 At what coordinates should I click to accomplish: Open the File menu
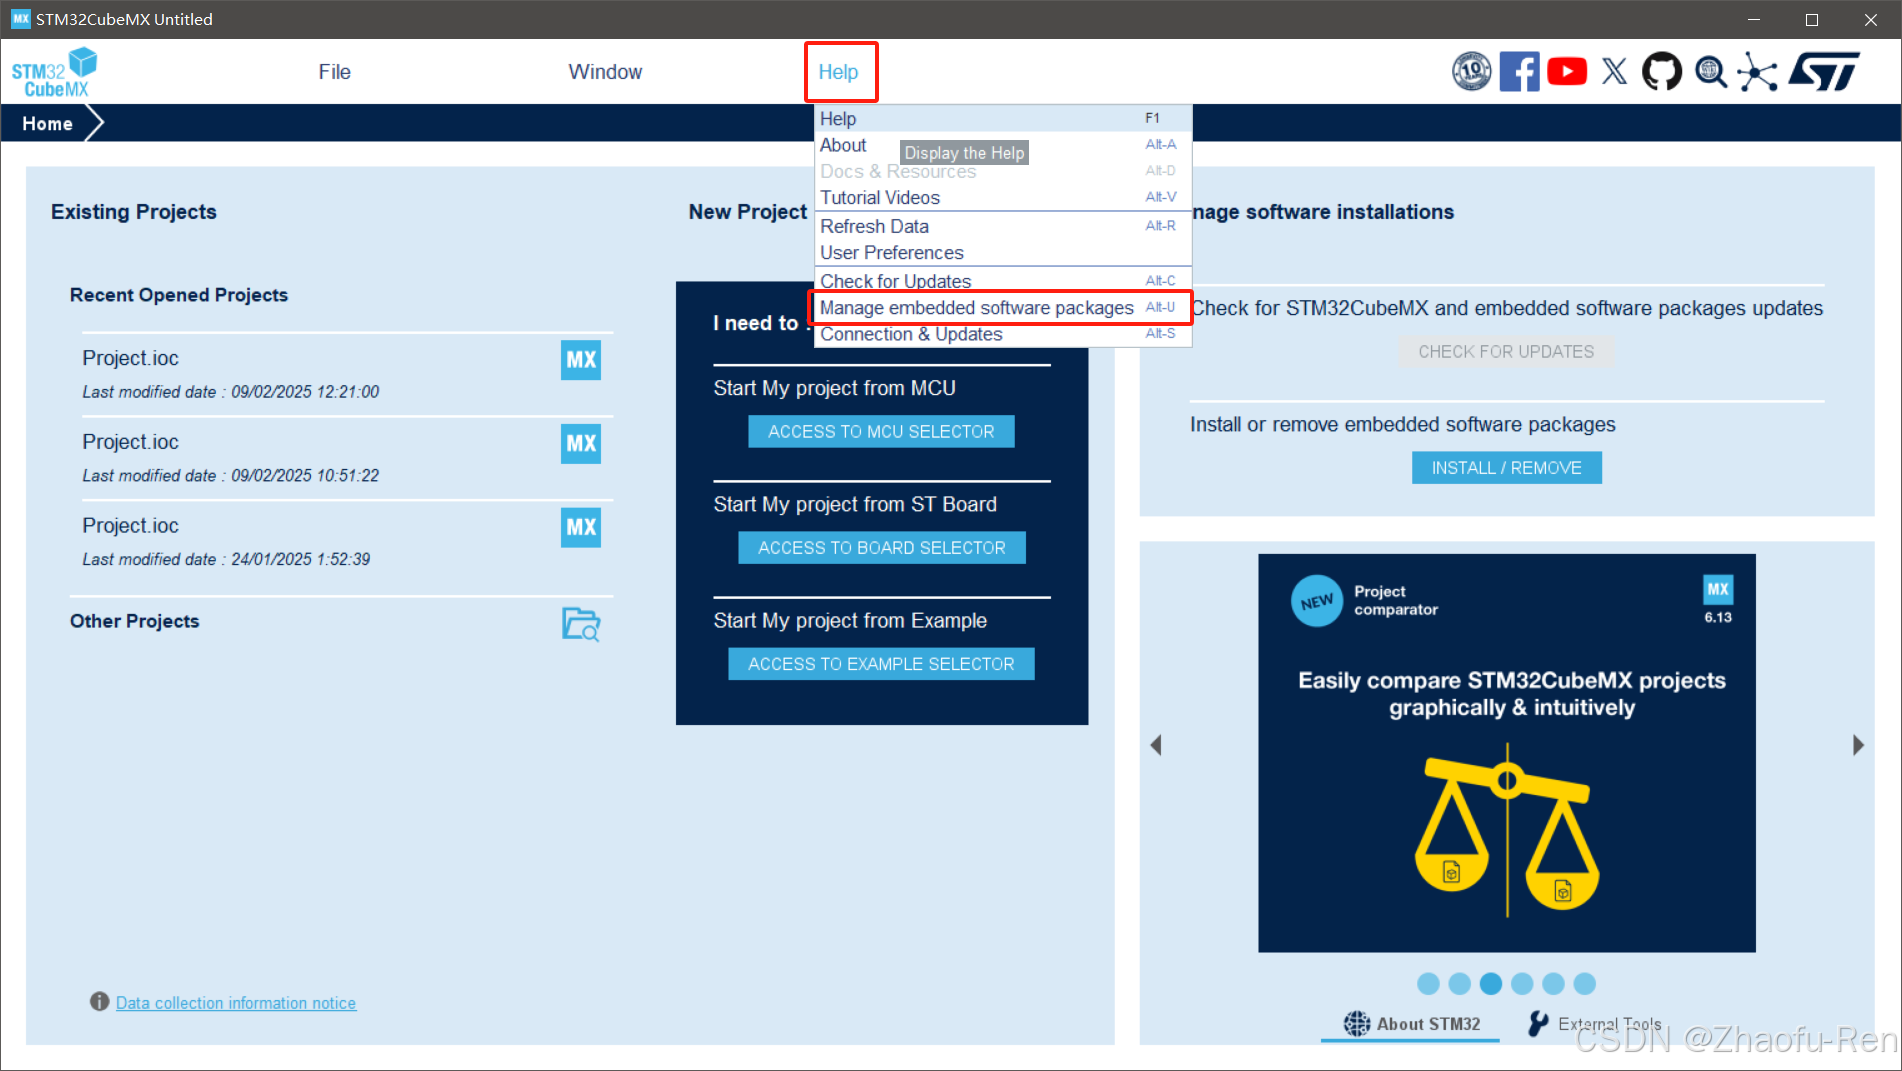coord(335,72)
